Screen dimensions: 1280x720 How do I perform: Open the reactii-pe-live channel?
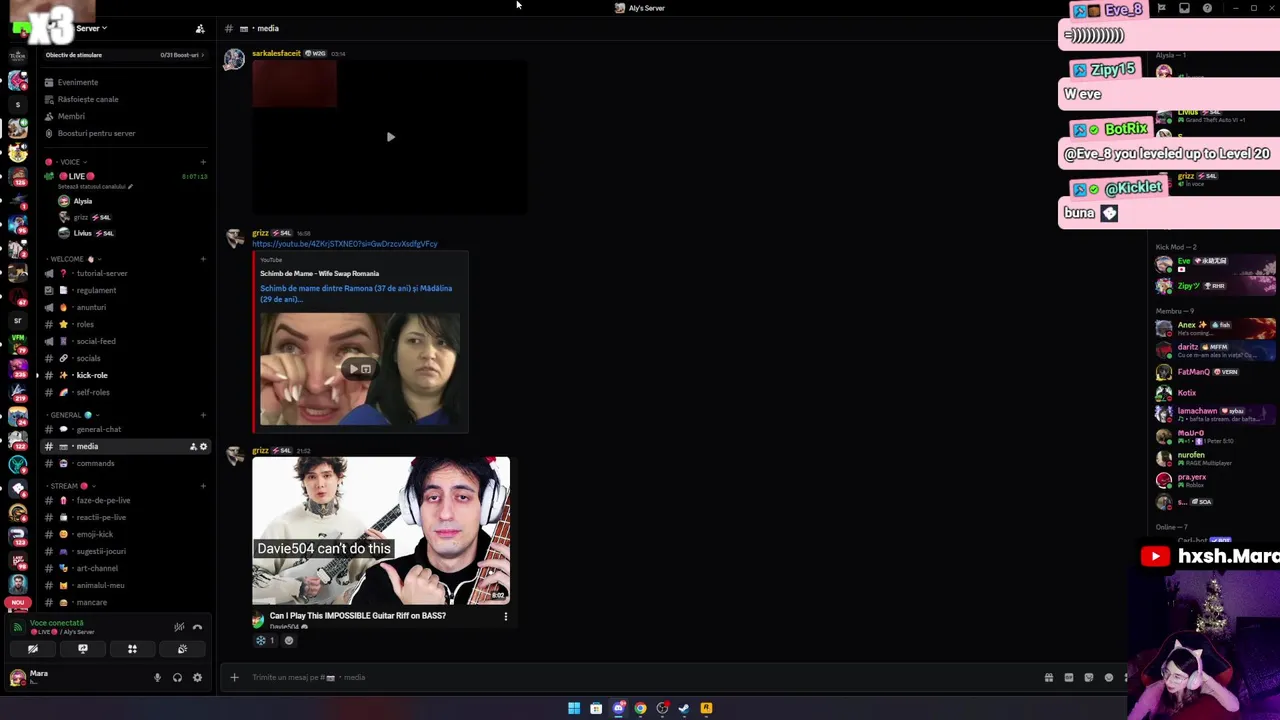(101, 517)
